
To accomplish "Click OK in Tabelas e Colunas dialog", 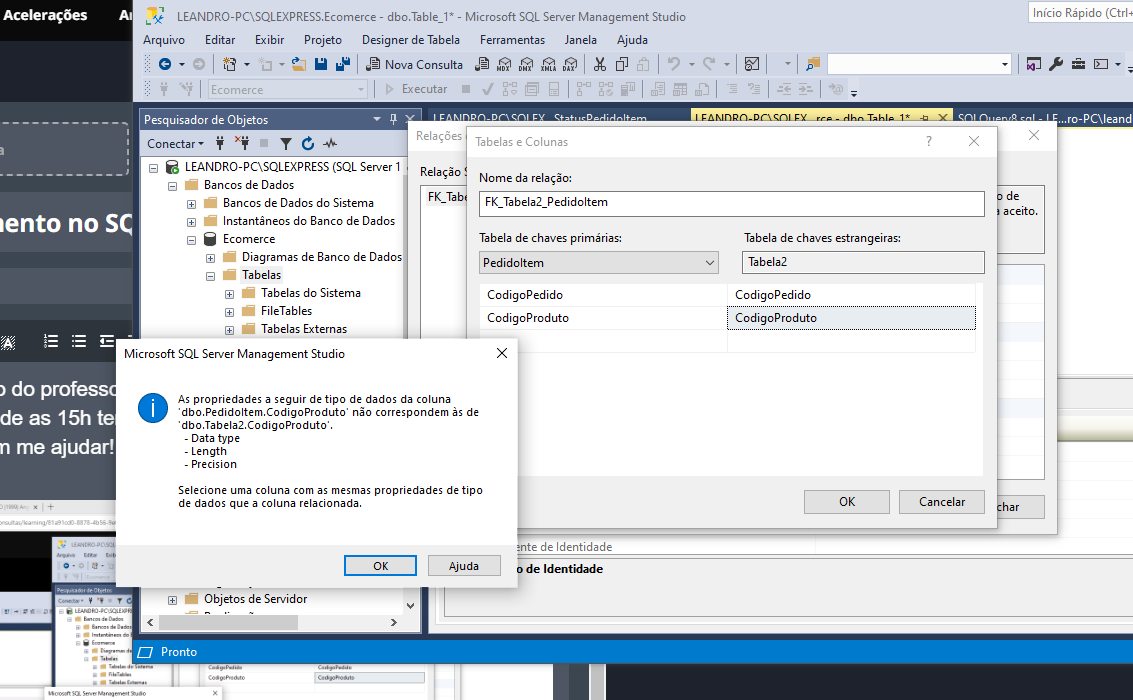I will click(x=847, y=501).
